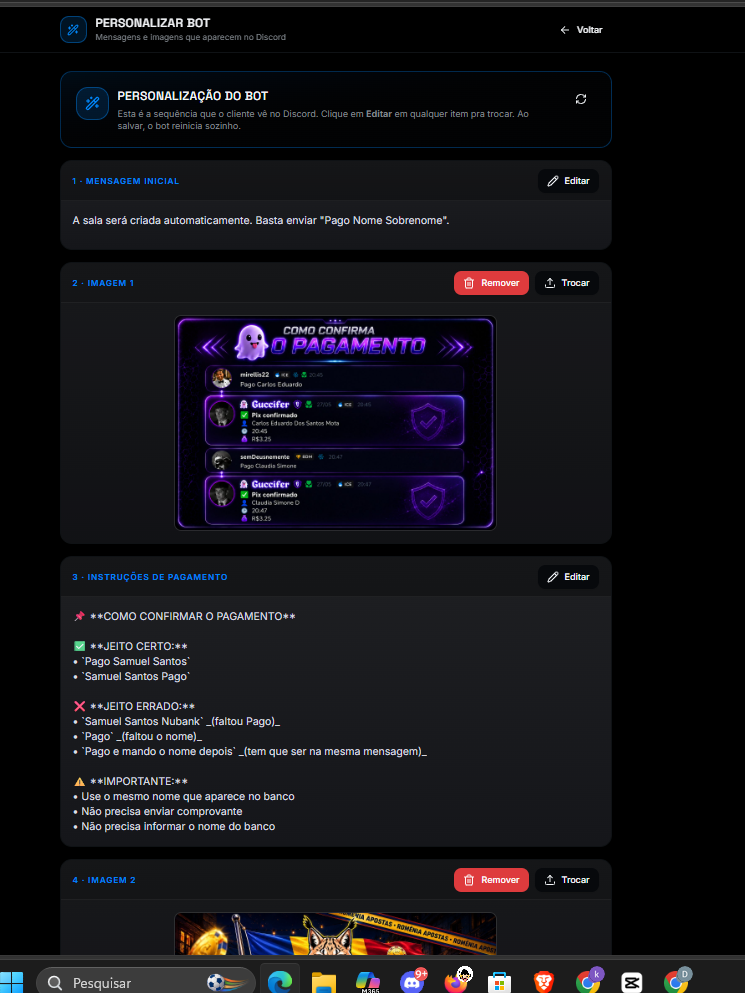Open CapCut from the taskbar
745x993 pixels.
click(632, 982)
